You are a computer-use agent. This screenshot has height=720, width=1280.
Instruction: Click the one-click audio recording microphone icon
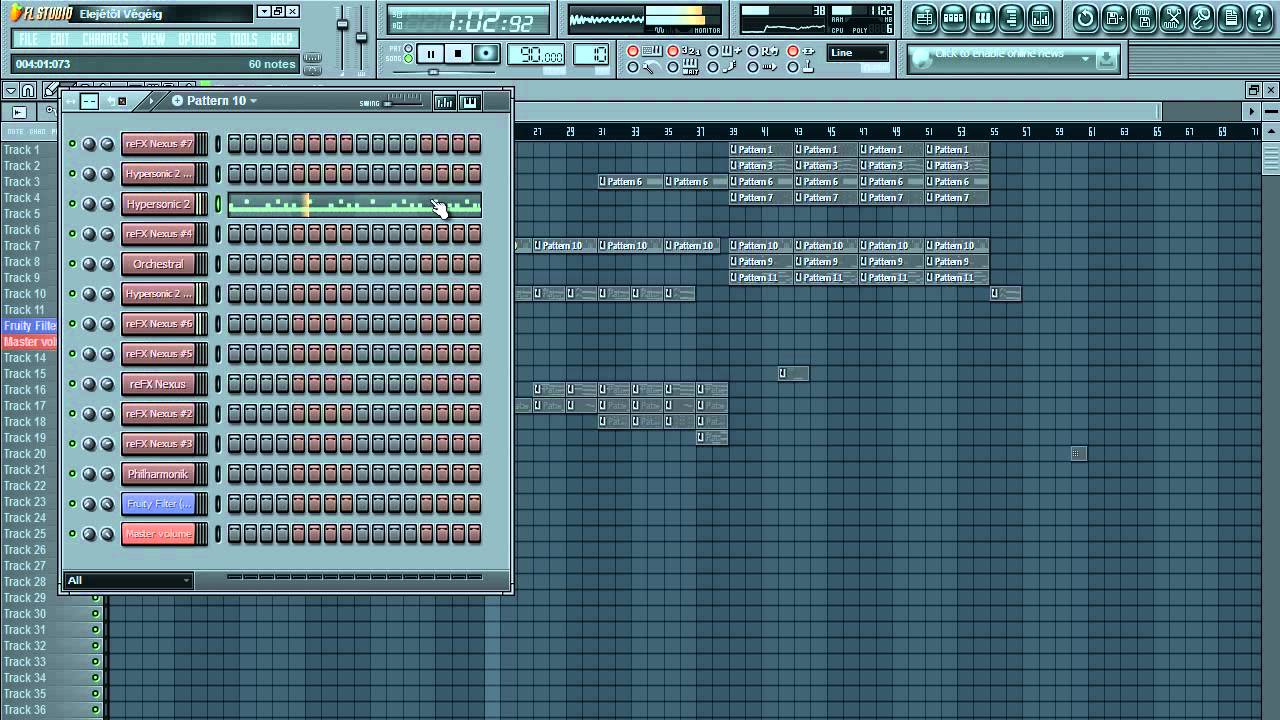[1201, 17]
